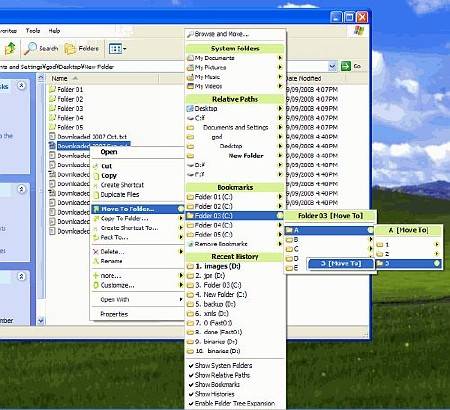450x410 pixels.
Task: Open the Tools menu
Action: [33, 31]
